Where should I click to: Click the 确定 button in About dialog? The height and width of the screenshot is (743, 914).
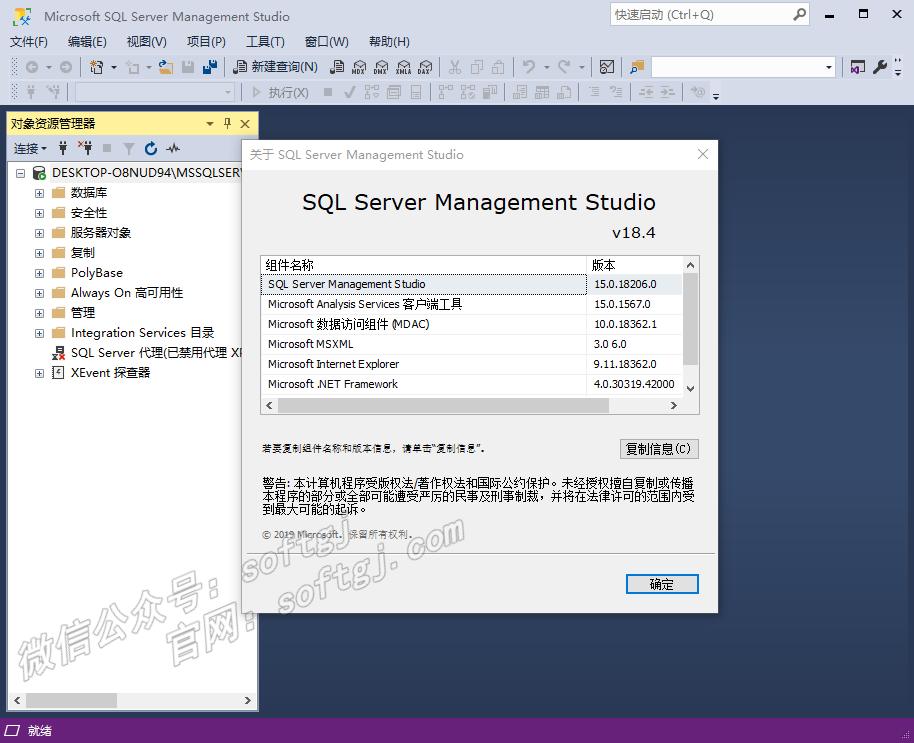(x=662, y=584)
